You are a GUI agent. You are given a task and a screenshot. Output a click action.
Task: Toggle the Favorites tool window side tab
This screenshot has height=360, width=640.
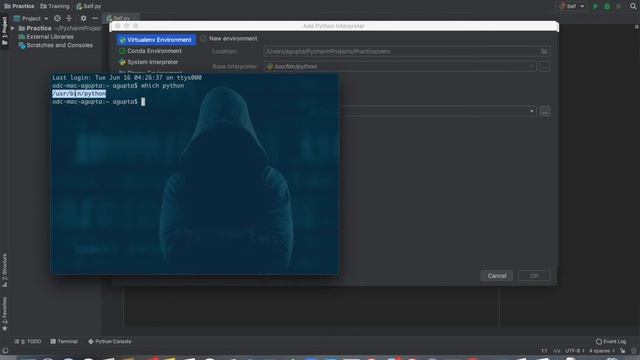[x=4, y=314]
